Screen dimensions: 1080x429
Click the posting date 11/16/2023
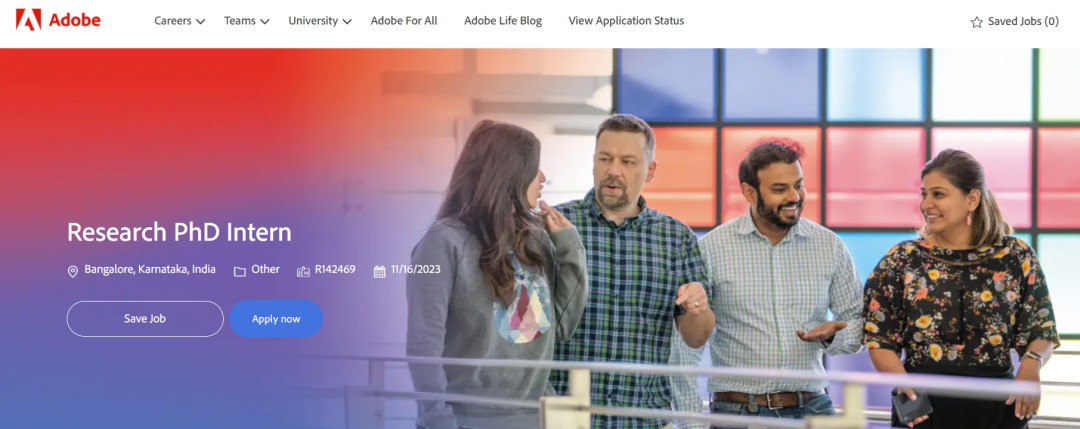click(x=415, y=269)
